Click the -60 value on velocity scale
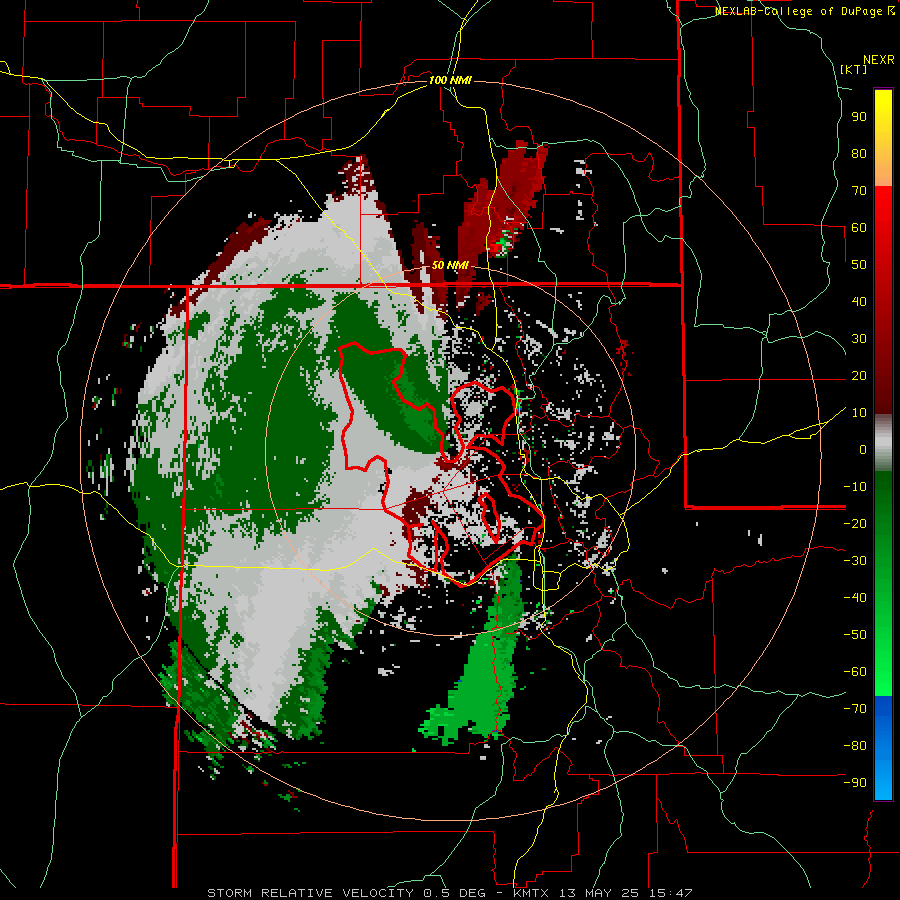The image size is (900, 900). coord(855,672)
